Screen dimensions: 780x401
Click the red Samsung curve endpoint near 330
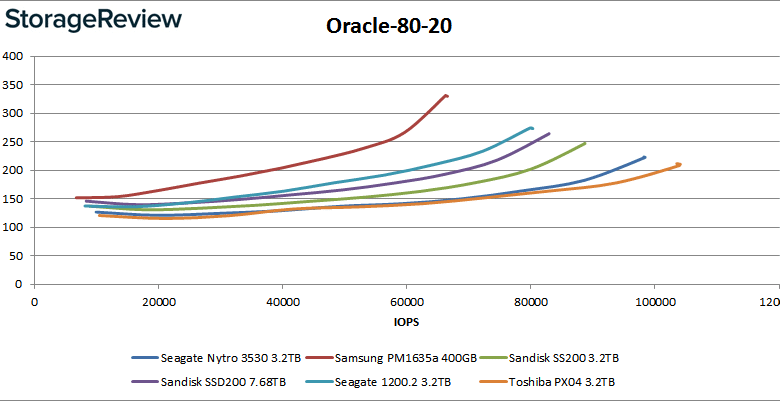446,96
